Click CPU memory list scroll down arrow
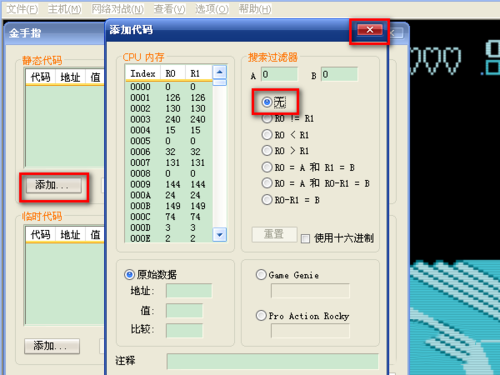 [220, 234]
